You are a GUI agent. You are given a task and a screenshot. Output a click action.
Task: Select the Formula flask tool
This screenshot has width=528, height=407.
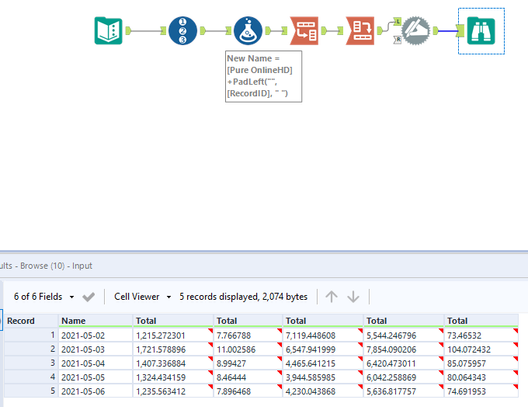[248, 31]
